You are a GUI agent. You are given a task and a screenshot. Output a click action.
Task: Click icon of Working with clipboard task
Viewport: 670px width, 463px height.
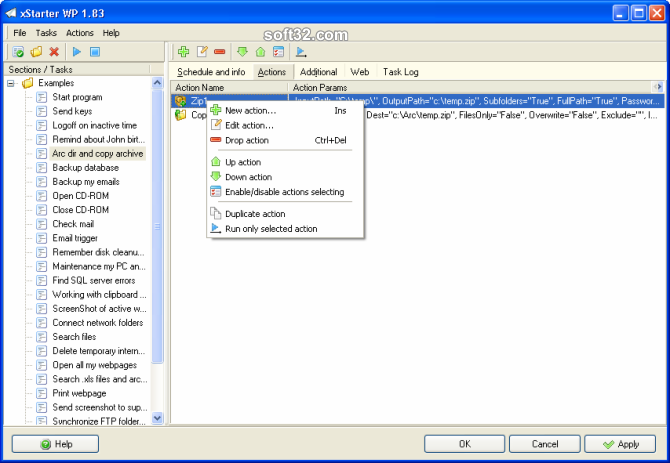(x=41, y=295)
